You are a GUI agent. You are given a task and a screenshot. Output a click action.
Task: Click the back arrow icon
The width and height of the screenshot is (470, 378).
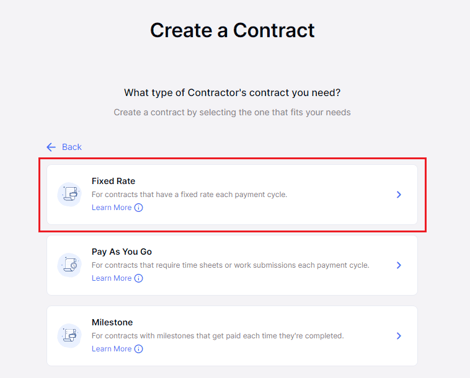pyautogui.click(x=51, y=147)
